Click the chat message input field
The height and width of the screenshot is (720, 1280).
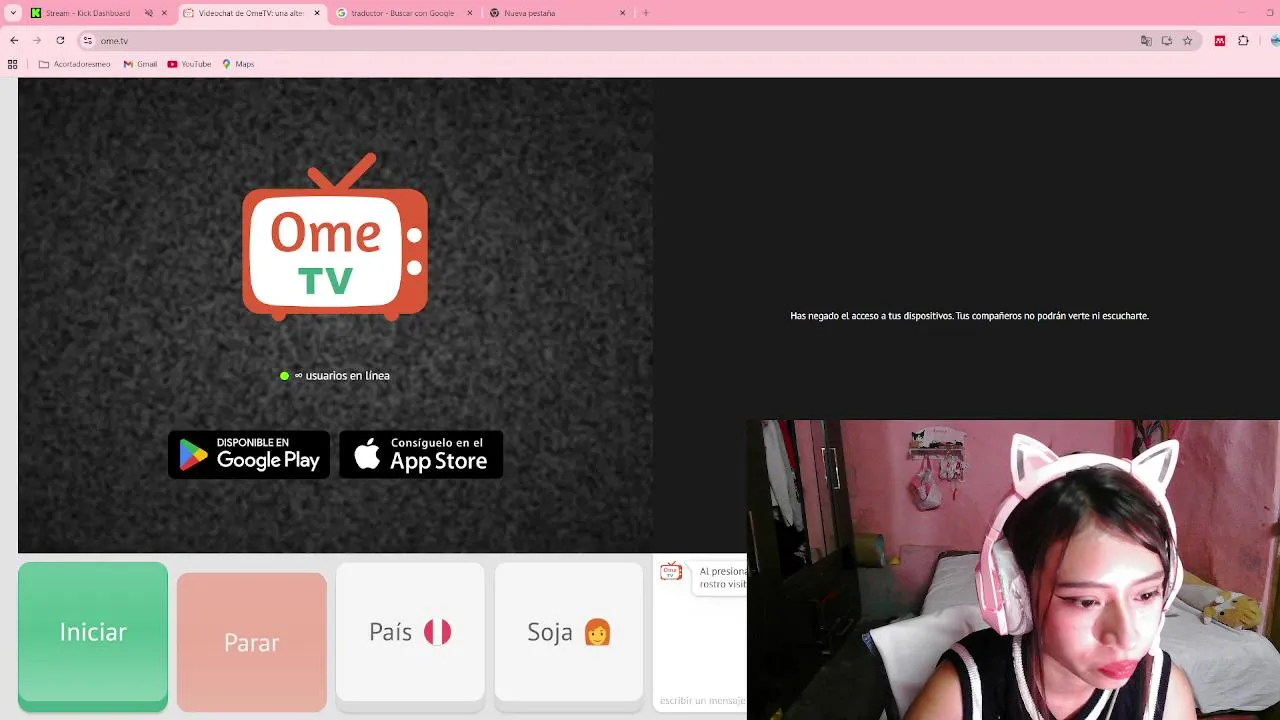[x=702, y=701]
